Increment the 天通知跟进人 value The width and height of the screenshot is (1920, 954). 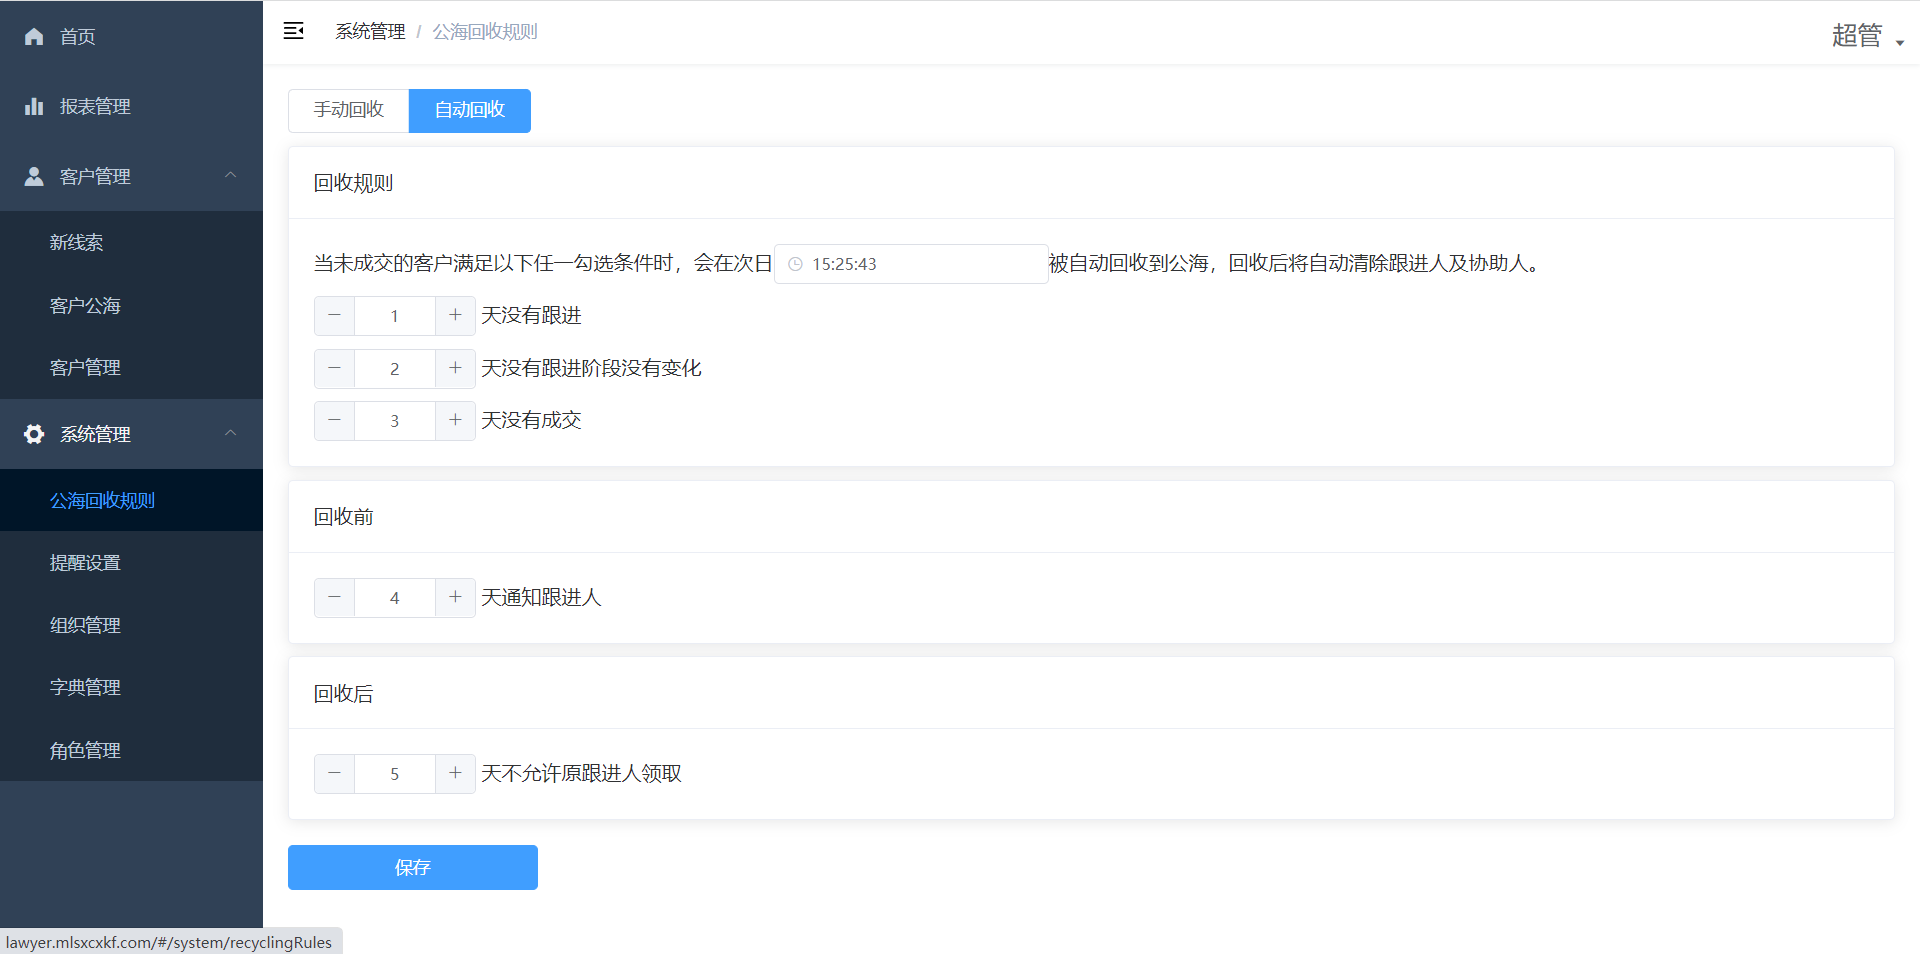click(455, 597)
